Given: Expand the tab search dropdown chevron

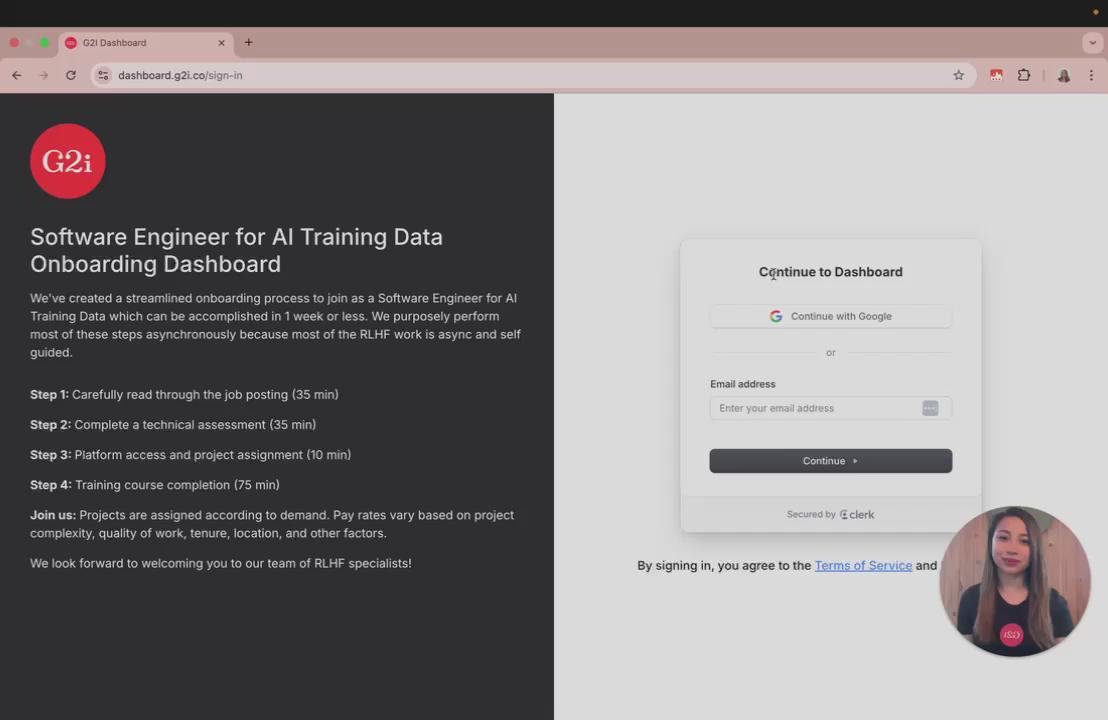Looking at the screenshot, I should (1092, 42).
